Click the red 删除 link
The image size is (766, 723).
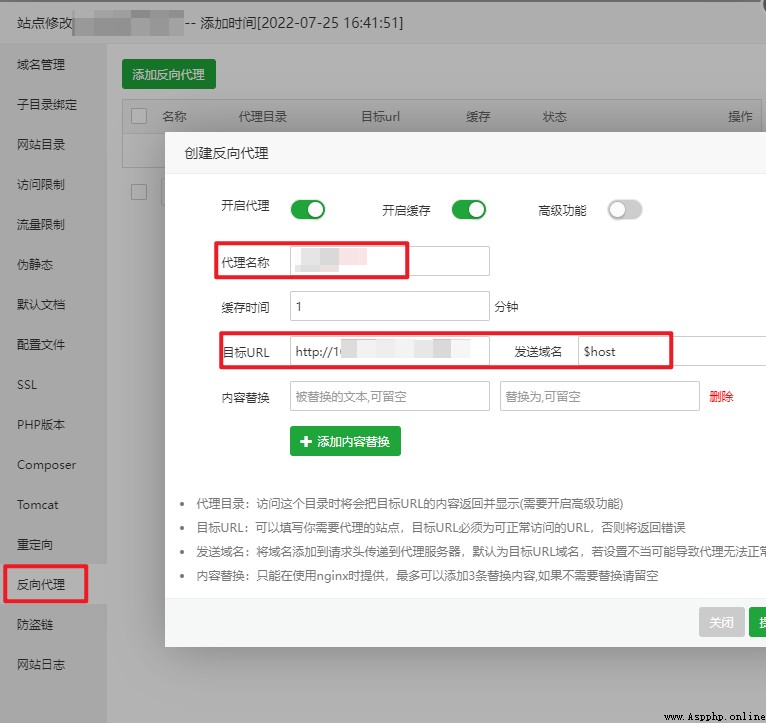tap(722, 396)
